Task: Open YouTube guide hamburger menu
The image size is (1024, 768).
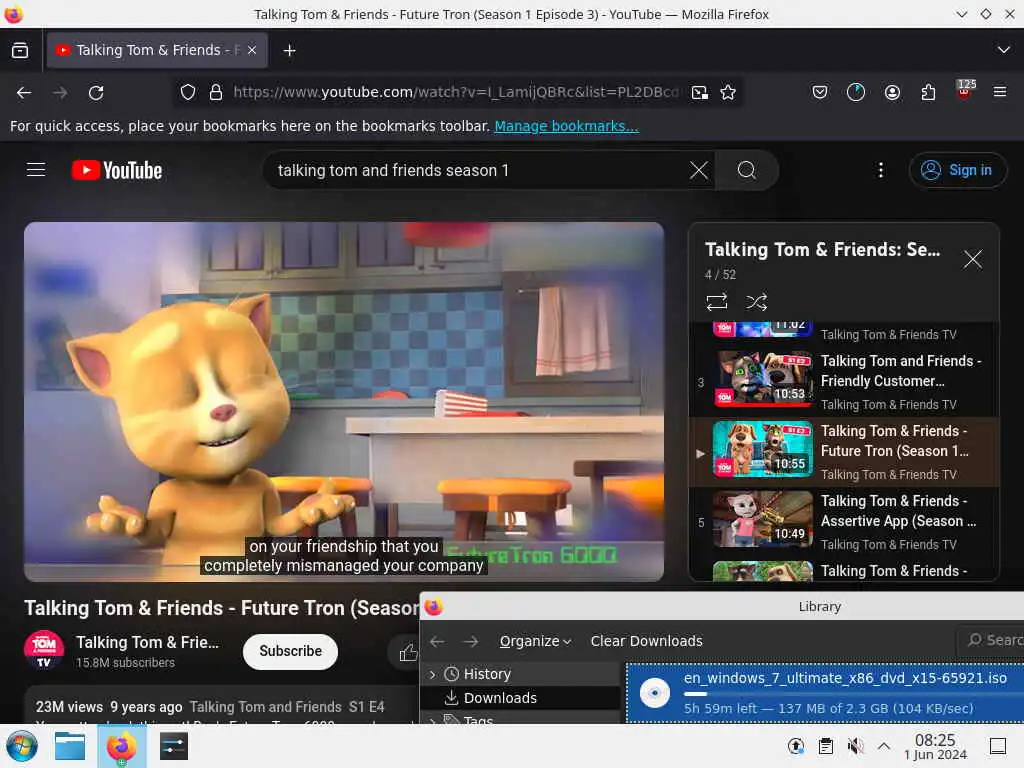Action: pyautogui.click(x=36, y=170)
